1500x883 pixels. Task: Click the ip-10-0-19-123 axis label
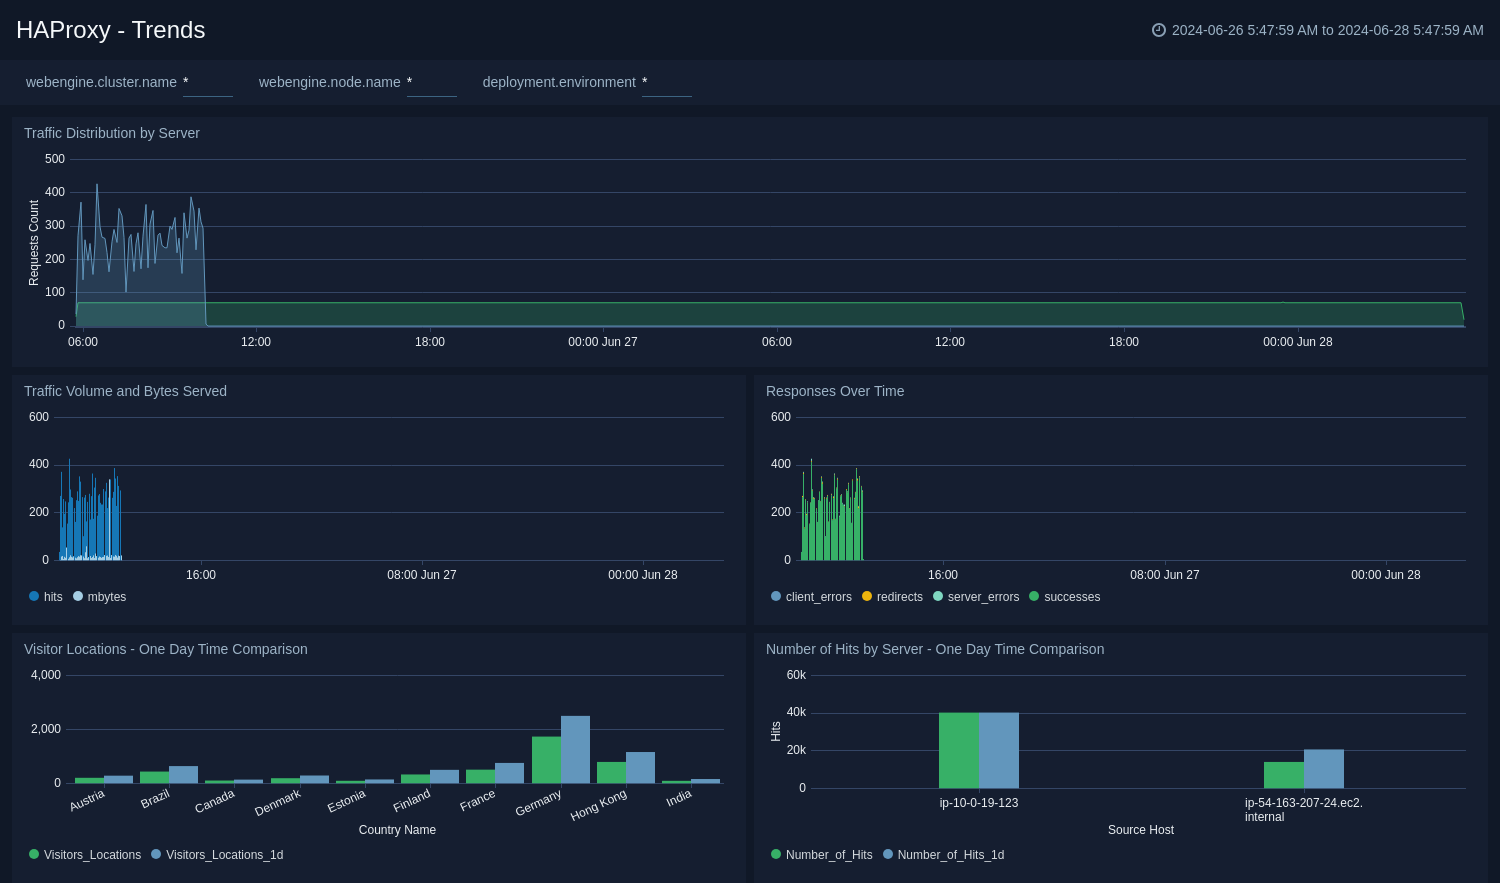click(979, 803)
